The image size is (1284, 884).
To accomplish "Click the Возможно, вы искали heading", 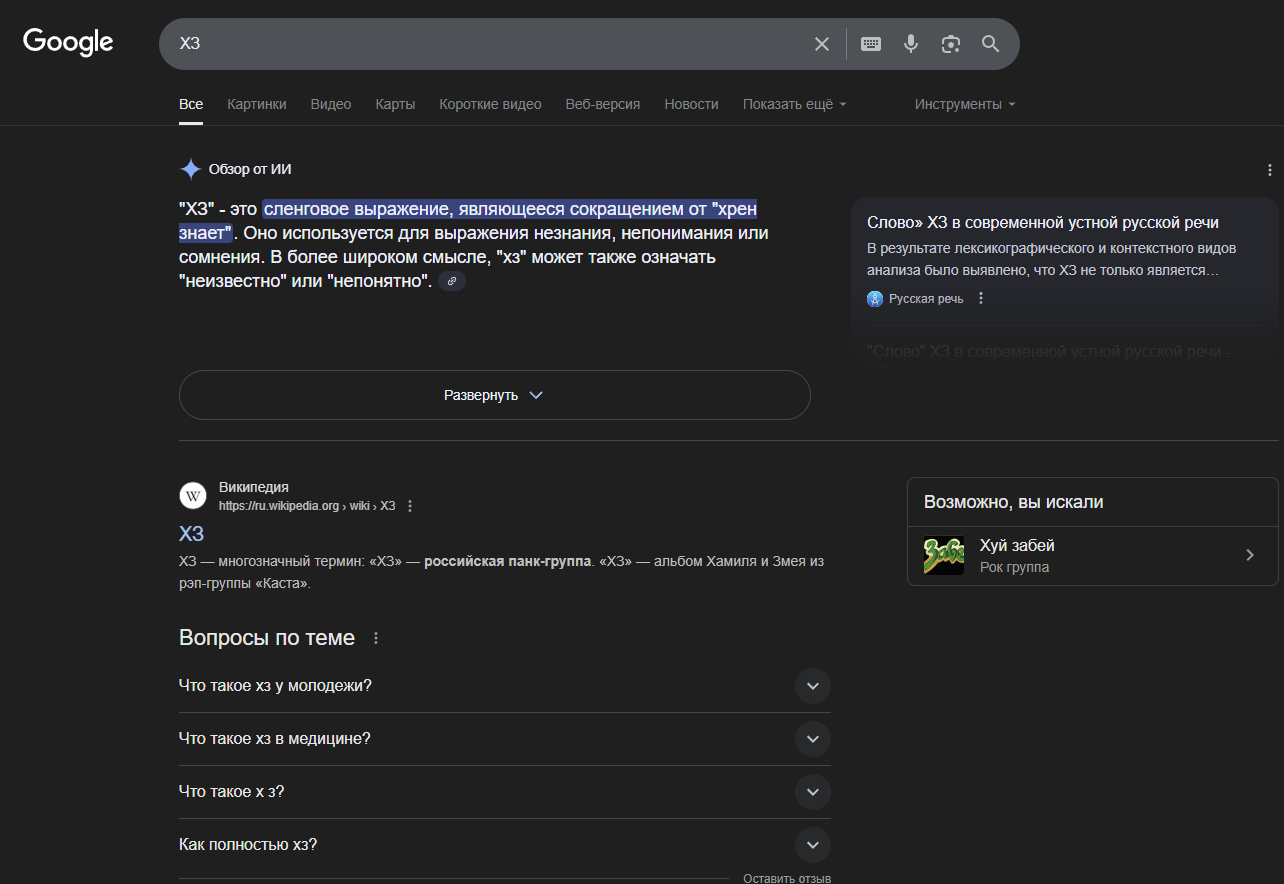I will [x=1014, y=502].
